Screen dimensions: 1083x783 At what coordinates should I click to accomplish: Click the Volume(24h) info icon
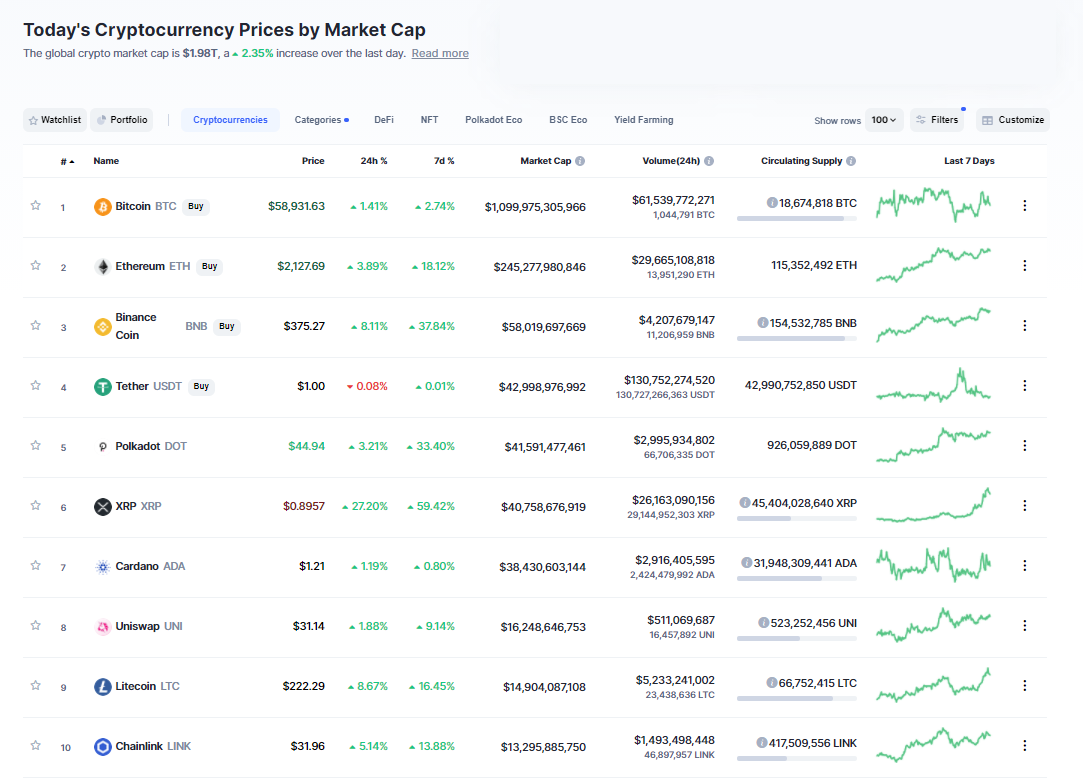point(709,161)
